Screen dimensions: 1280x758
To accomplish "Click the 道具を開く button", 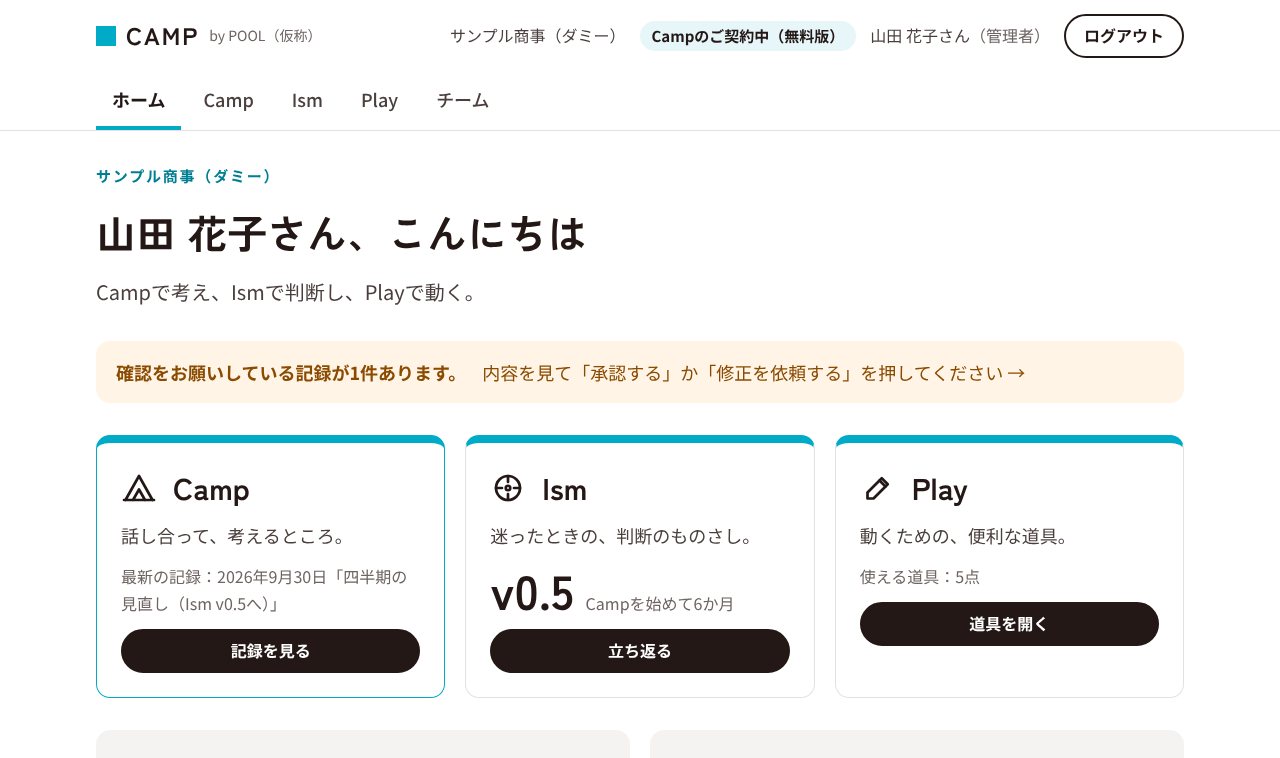I will [x=1009, y=624].
